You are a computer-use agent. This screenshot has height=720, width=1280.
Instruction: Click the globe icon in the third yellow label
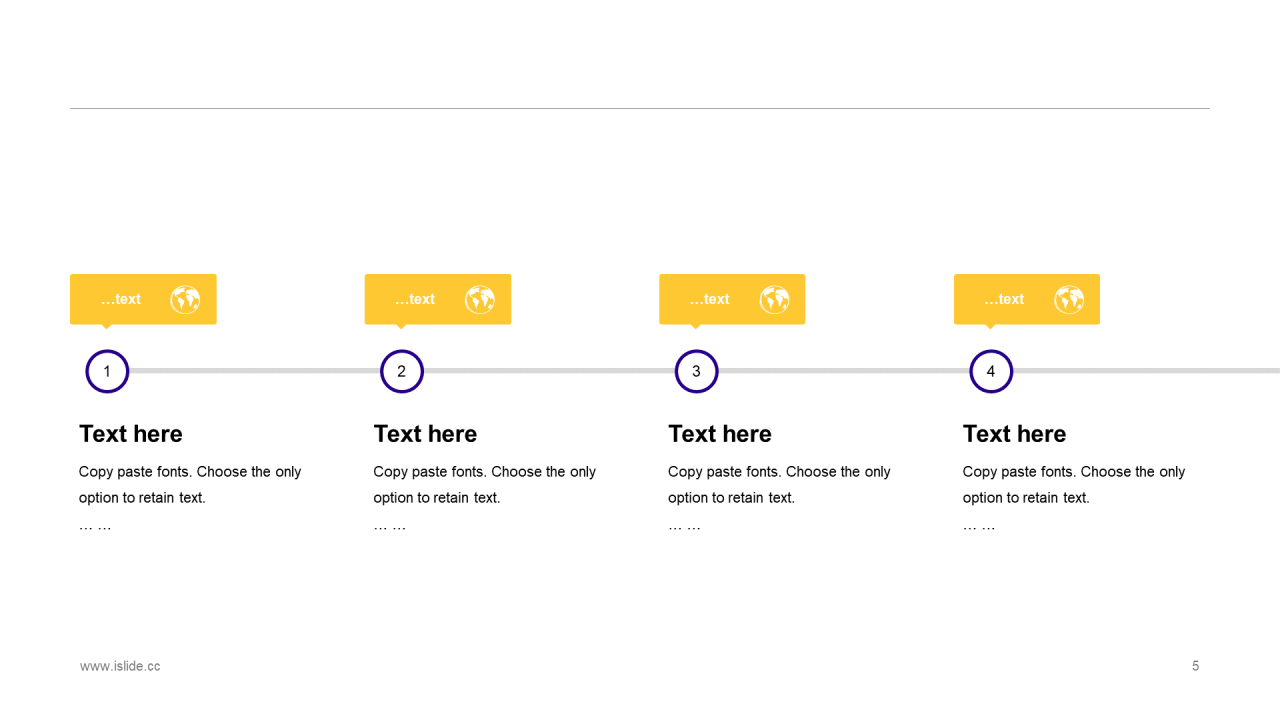[x=774, y=299]
